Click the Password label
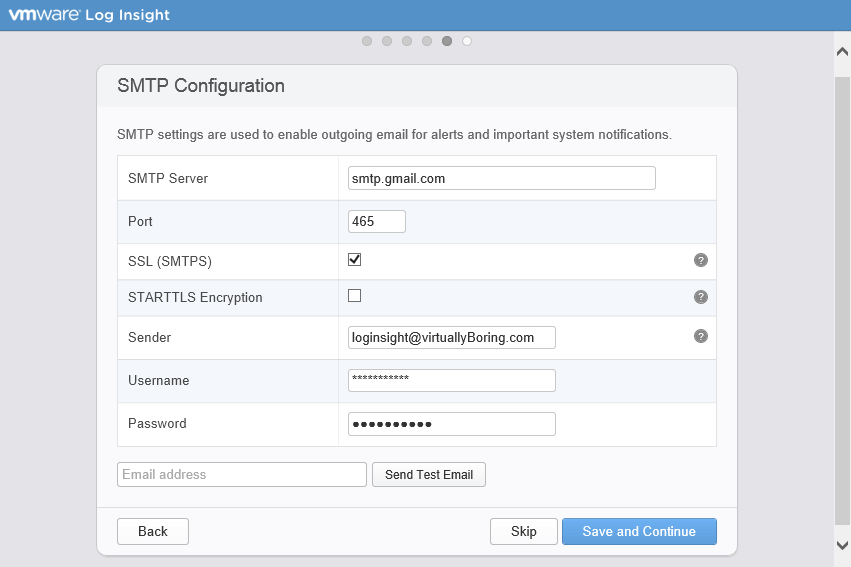 157,423
